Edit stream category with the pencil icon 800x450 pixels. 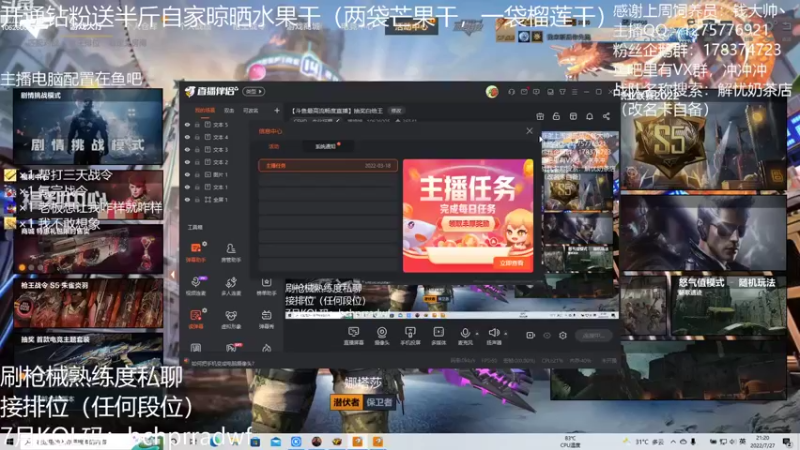pyautogui.click(x=338, y=121)
